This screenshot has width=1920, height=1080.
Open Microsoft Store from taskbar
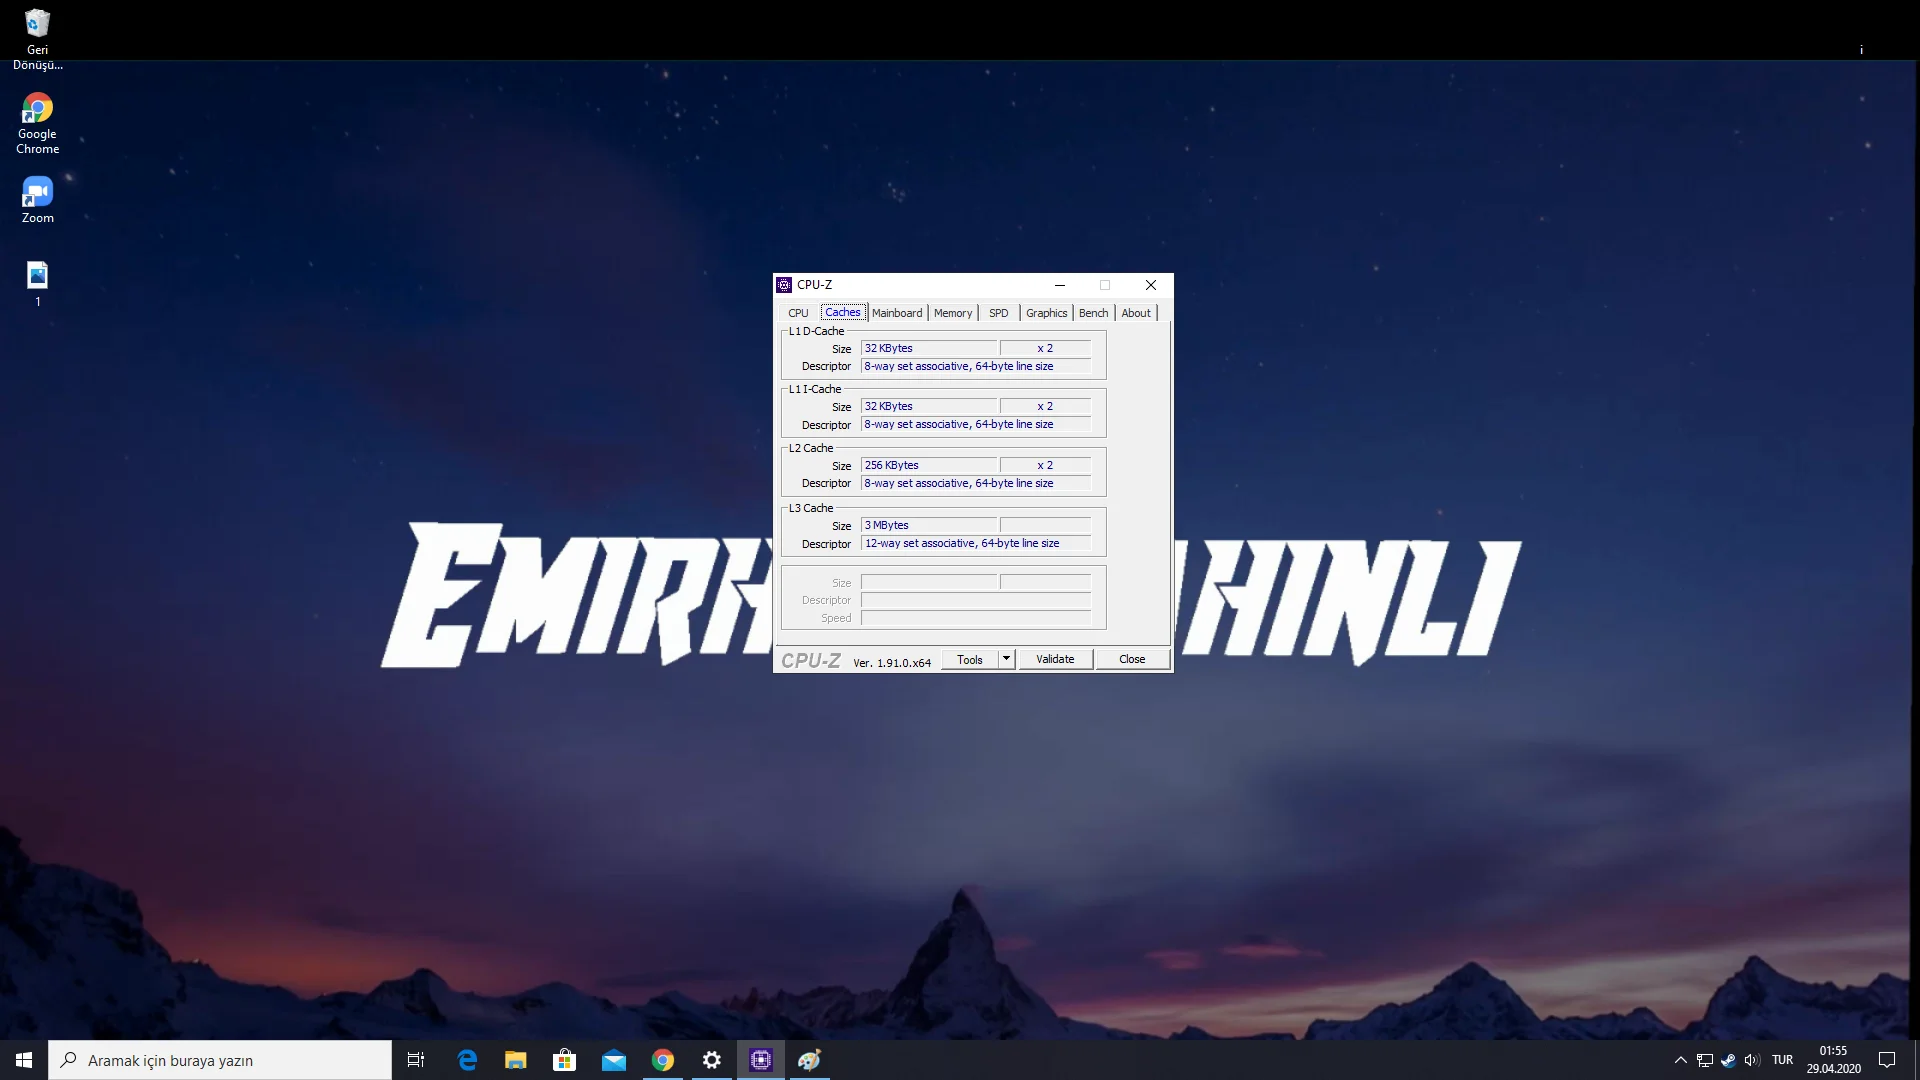565,1060
